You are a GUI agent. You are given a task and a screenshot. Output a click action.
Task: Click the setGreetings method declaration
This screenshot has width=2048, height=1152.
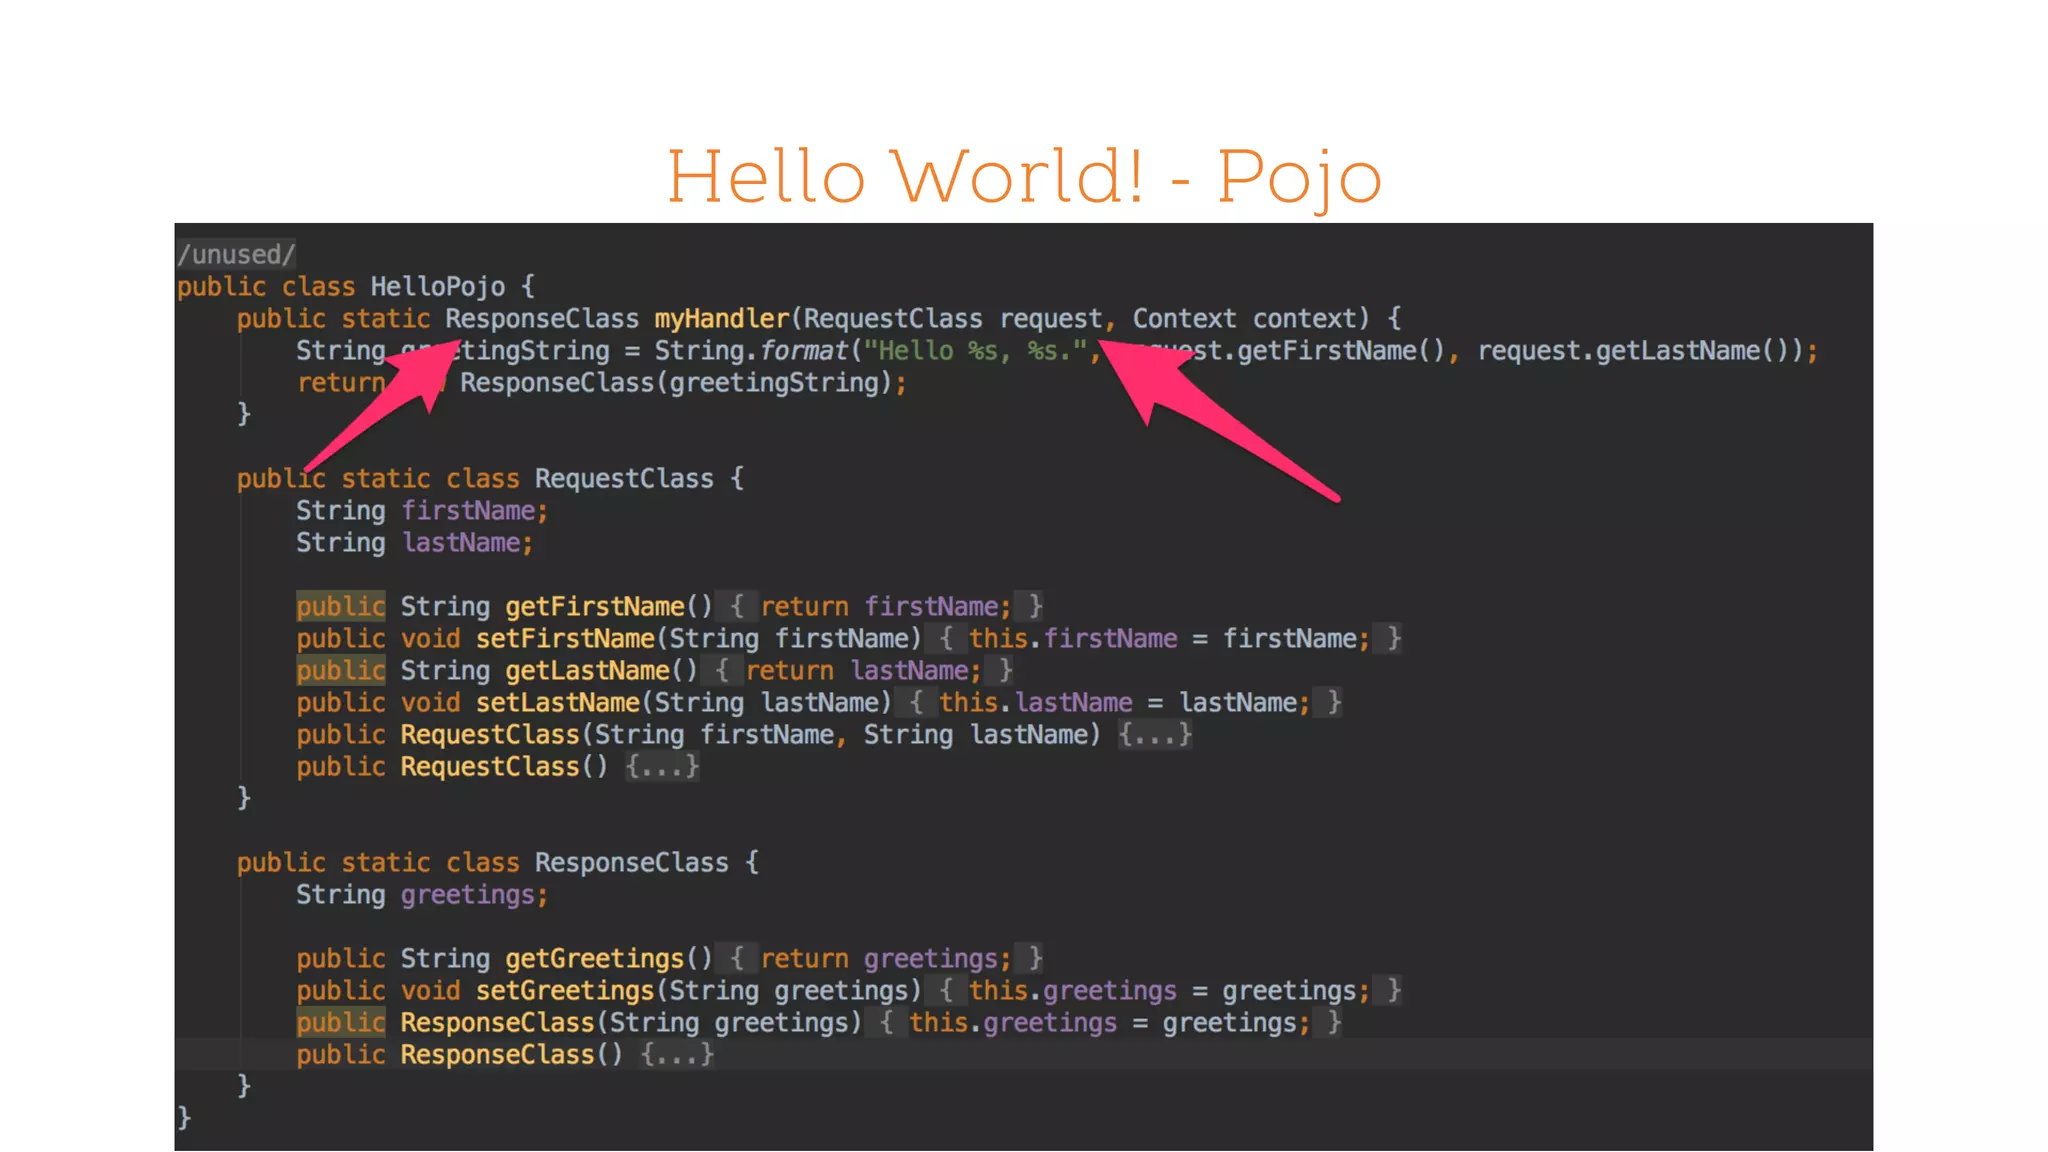[x=565, y=991]
